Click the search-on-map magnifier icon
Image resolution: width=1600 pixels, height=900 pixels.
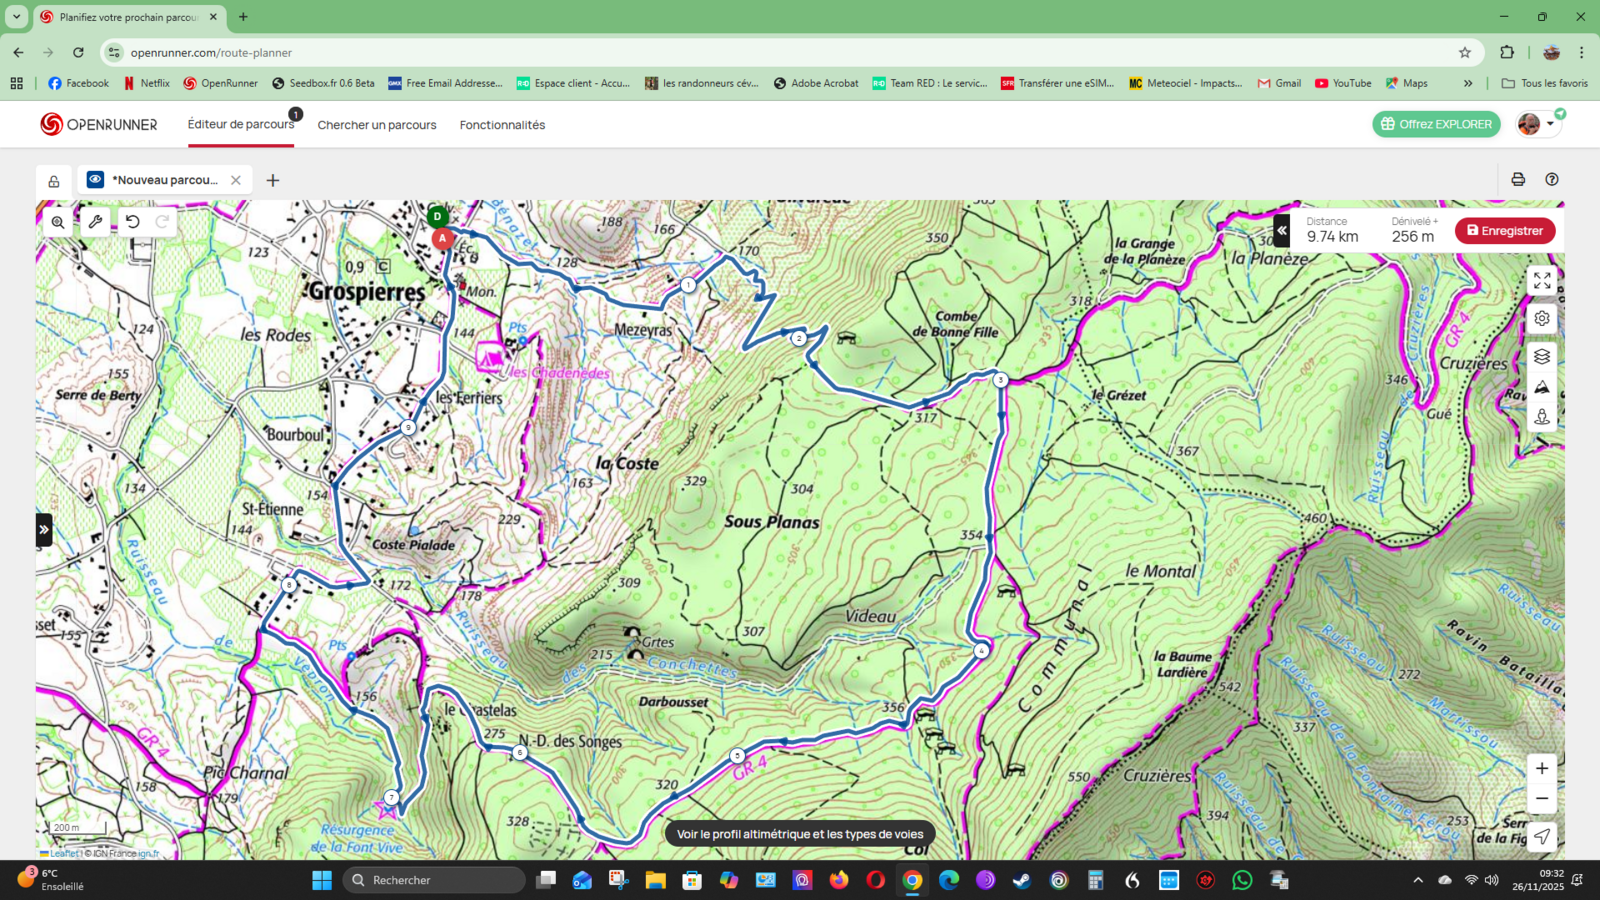58,222
